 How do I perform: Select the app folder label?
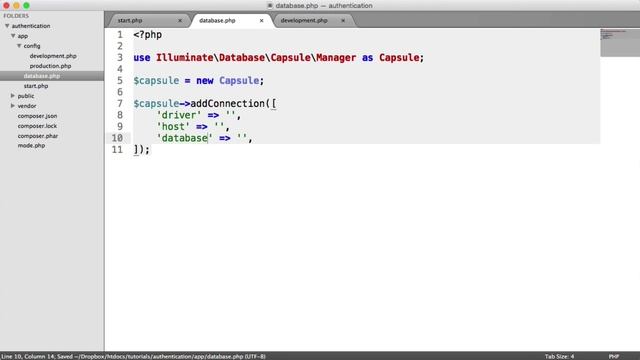tap(22, 36)
